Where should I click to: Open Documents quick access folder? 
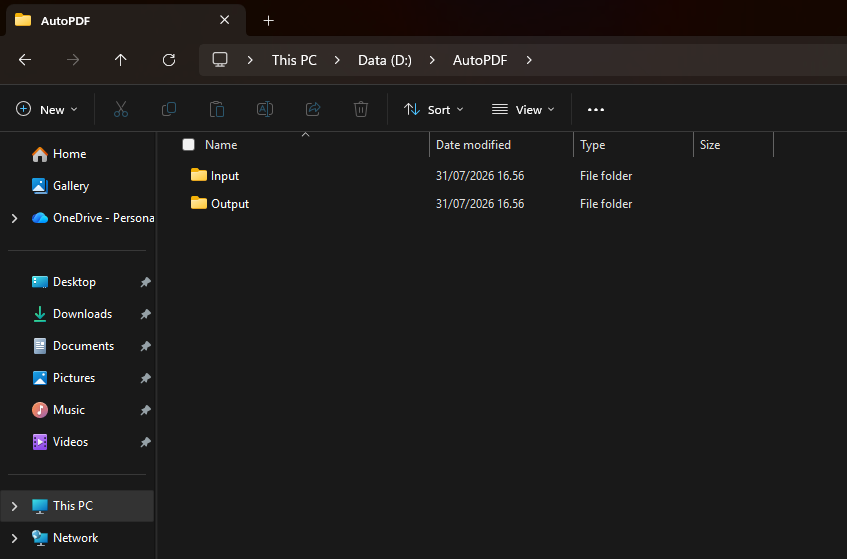[83, 346]
